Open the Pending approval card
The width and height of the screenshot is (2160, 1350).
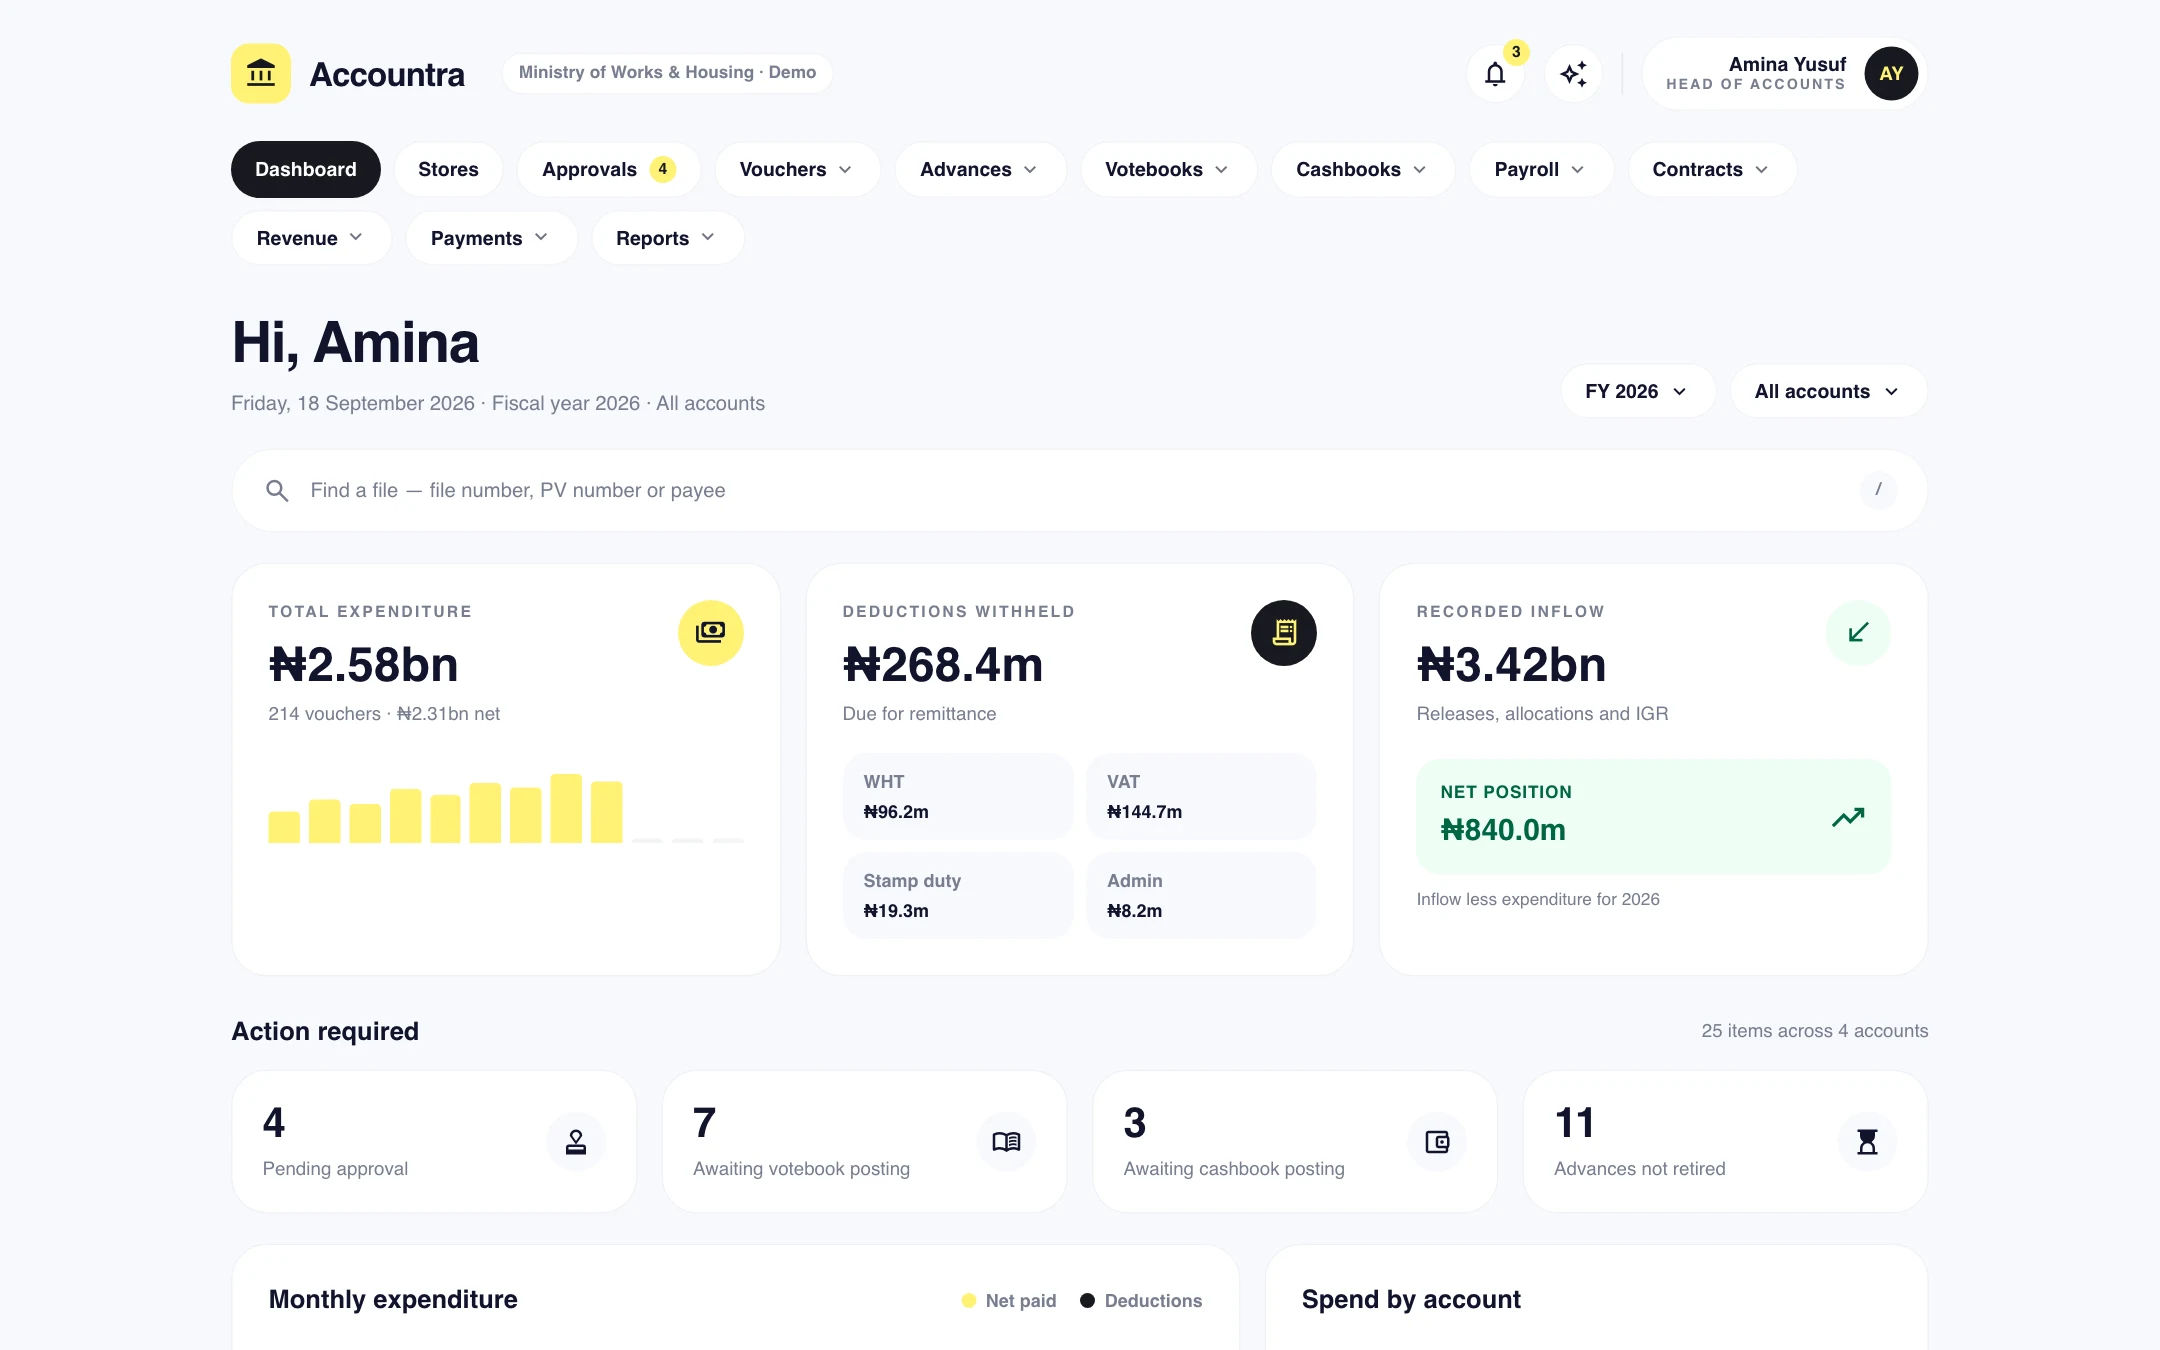coord(434,1142)
